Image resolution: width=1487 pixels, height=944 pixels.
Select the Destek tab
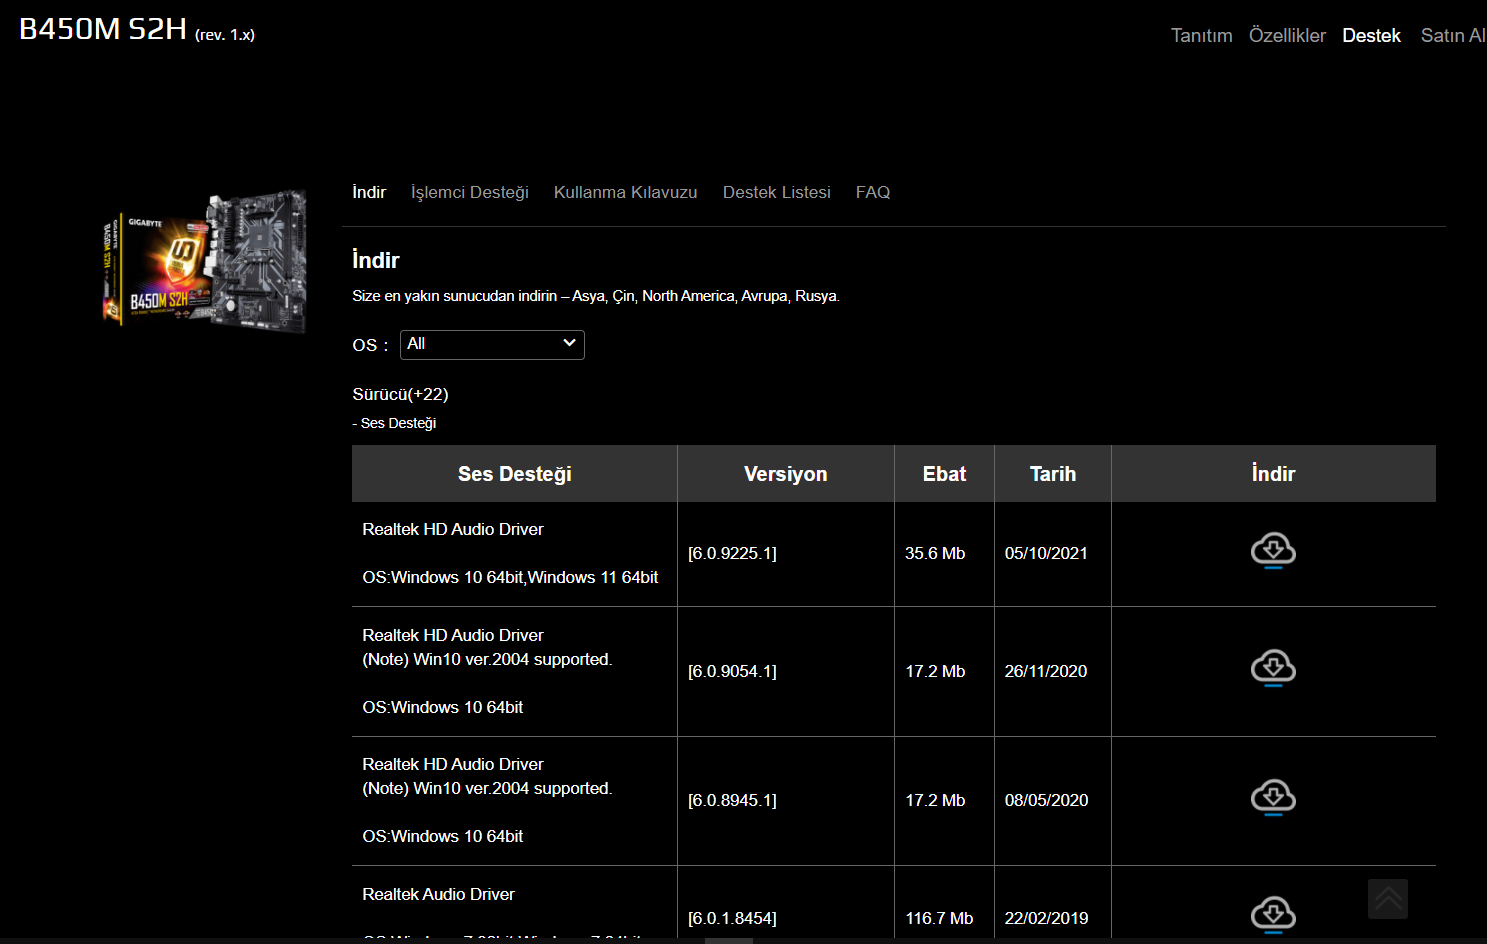click(x=1371, y=35)
